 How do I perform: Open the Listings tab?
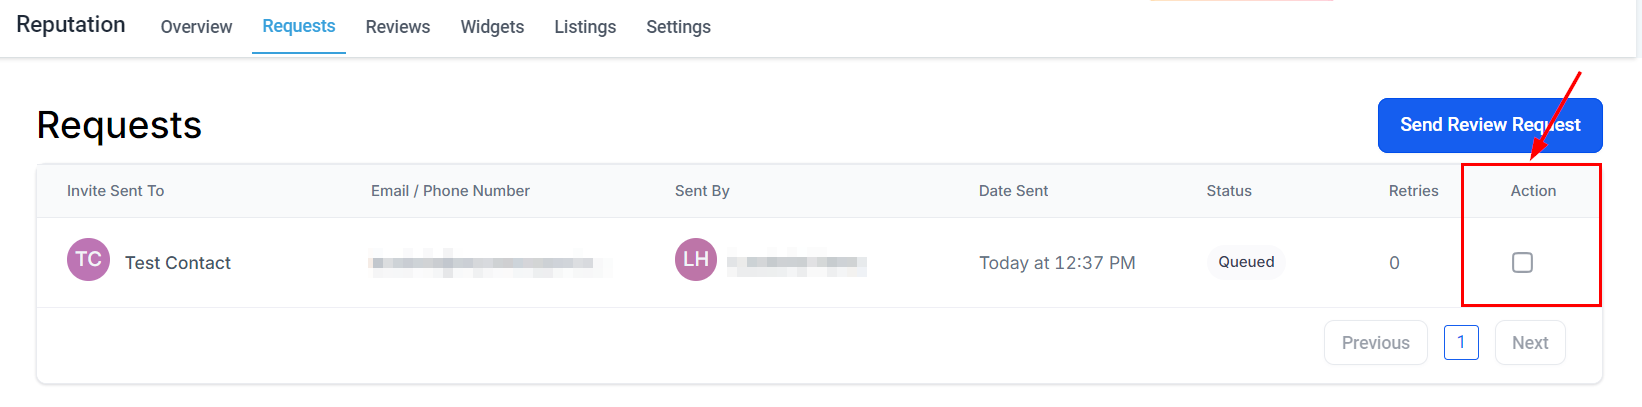585,27
